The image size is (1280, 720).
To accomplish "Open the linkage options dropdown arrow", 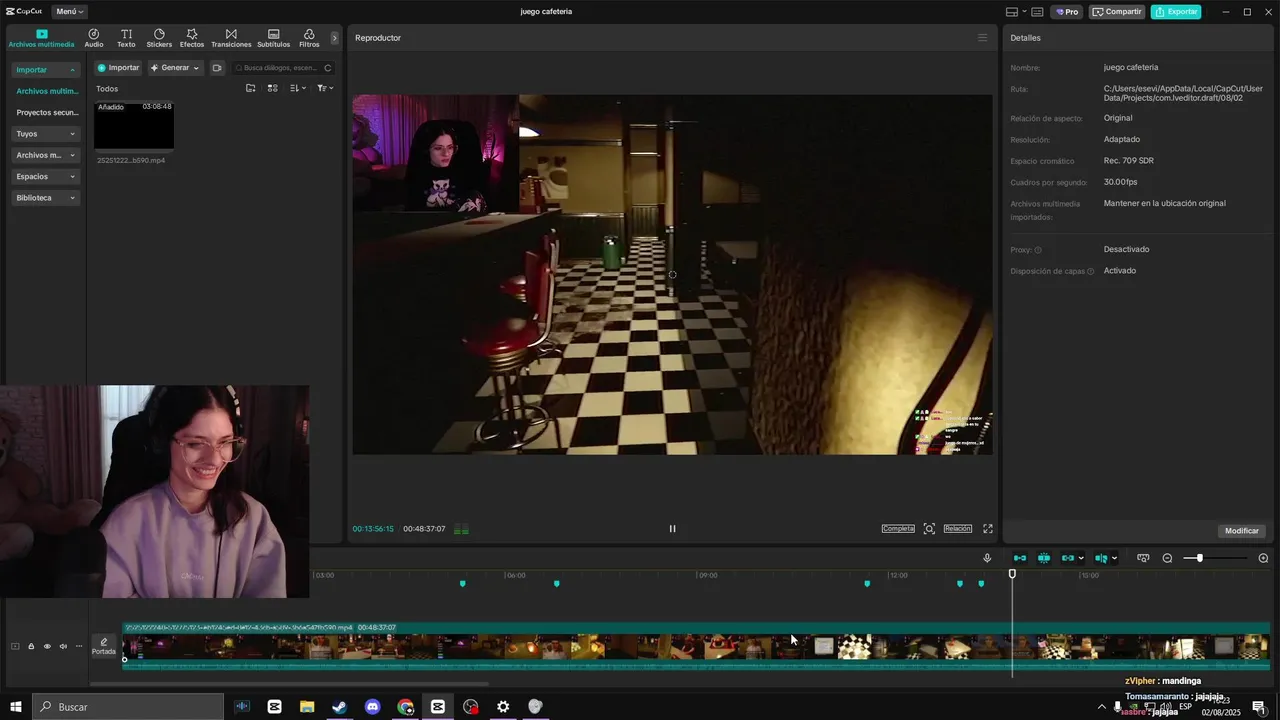I will pos(1081,559).
